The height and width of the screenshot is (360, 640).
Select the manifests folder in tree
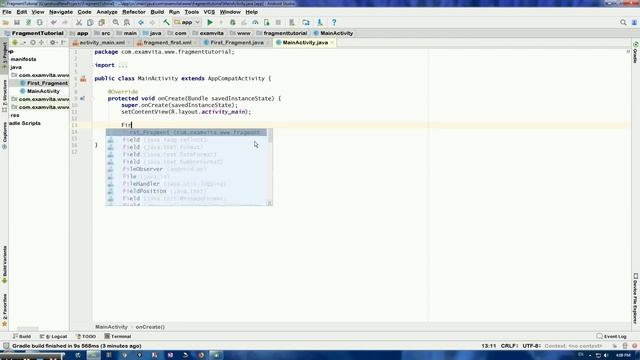coord(23,59)
